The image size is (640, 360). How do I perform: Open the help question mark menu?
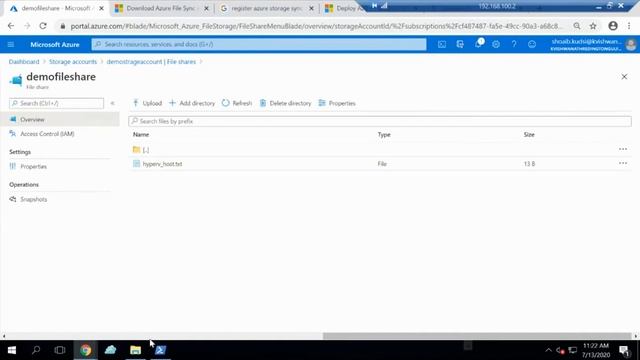tap(514, 44)
